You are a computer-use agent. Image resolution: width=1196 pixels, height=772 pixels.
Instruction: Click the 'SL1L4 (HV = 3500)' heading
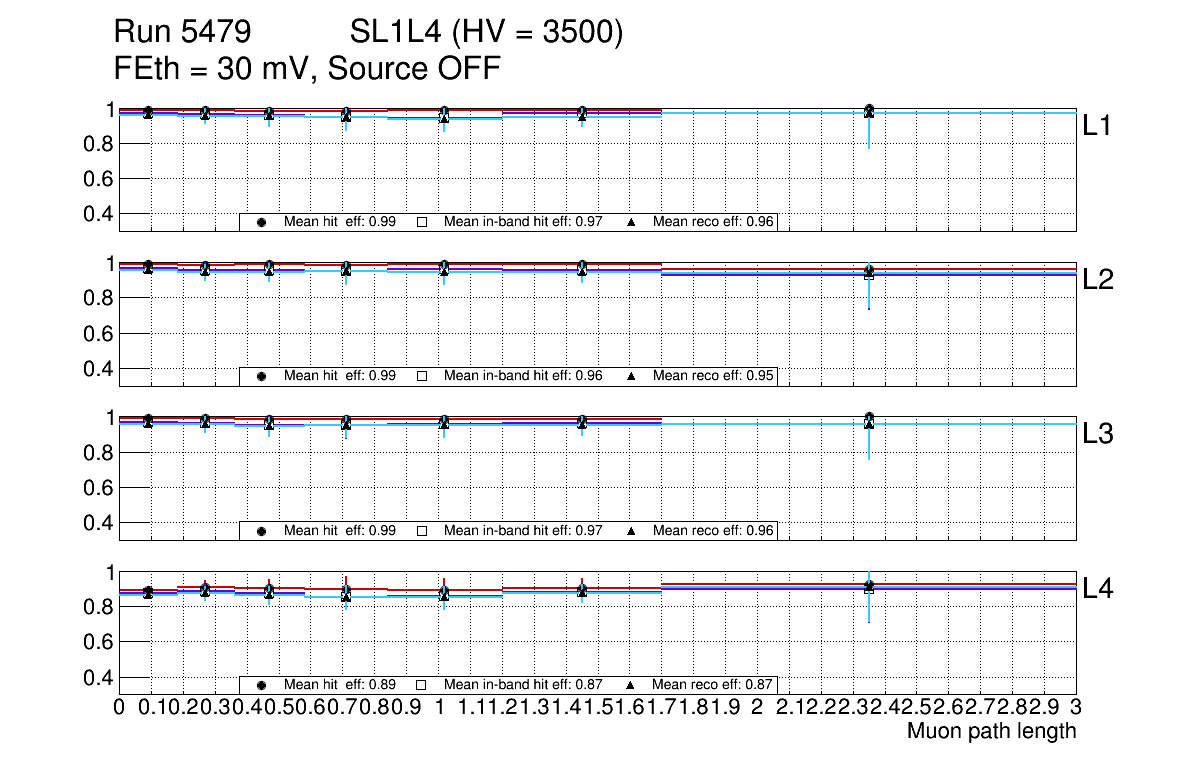click(487, 33)
